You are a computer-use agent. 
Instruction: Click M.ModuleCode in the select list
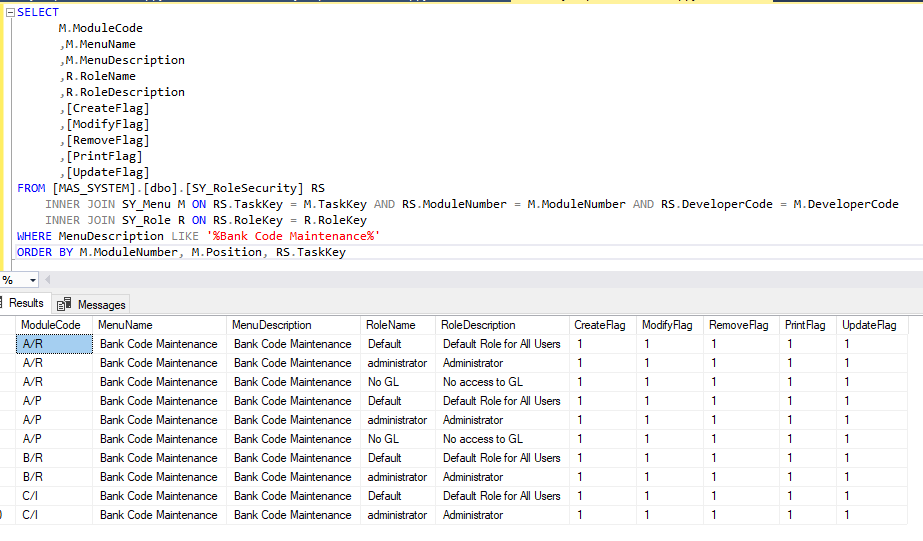click(x=100, y=28)
